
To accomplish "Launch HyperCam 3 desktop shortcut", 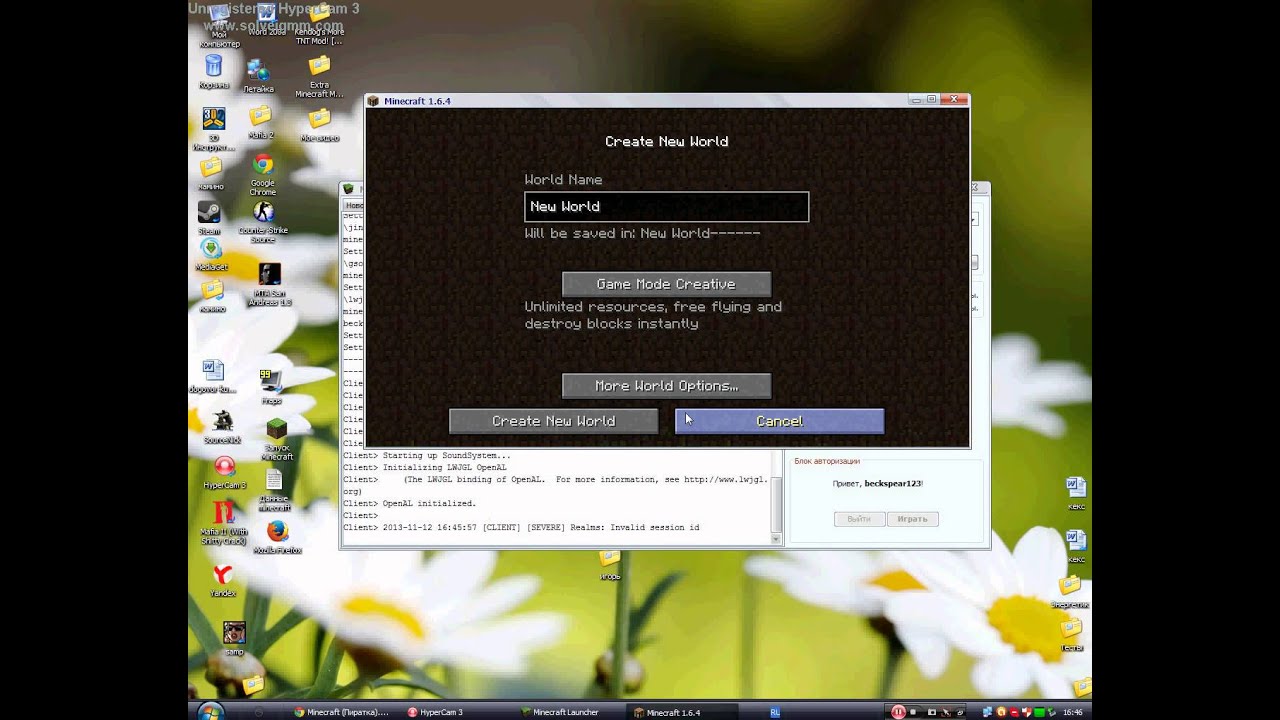I will (x=224, y=473).
